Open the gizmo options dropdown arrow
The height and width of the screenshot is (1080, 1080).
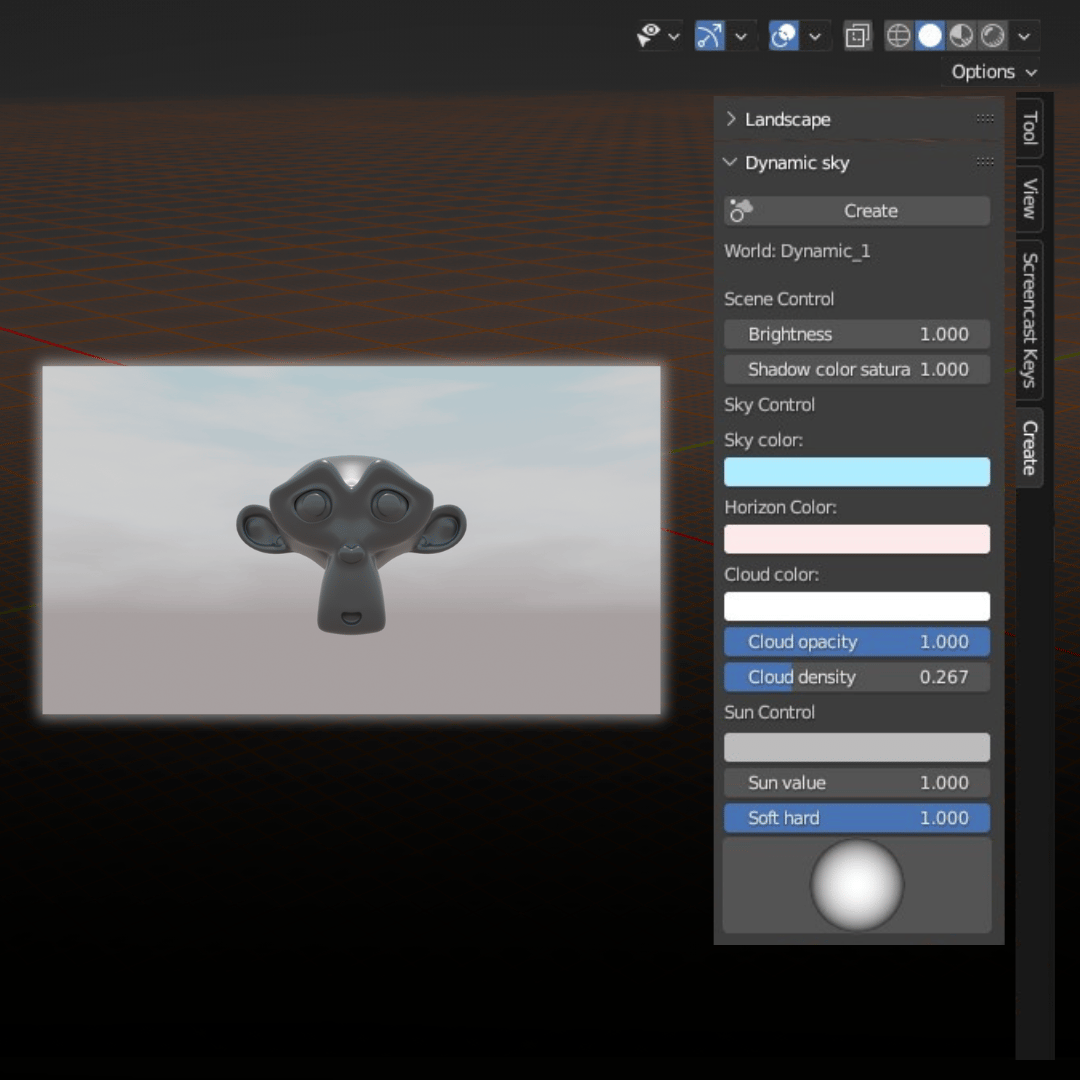tap(741, 37)
